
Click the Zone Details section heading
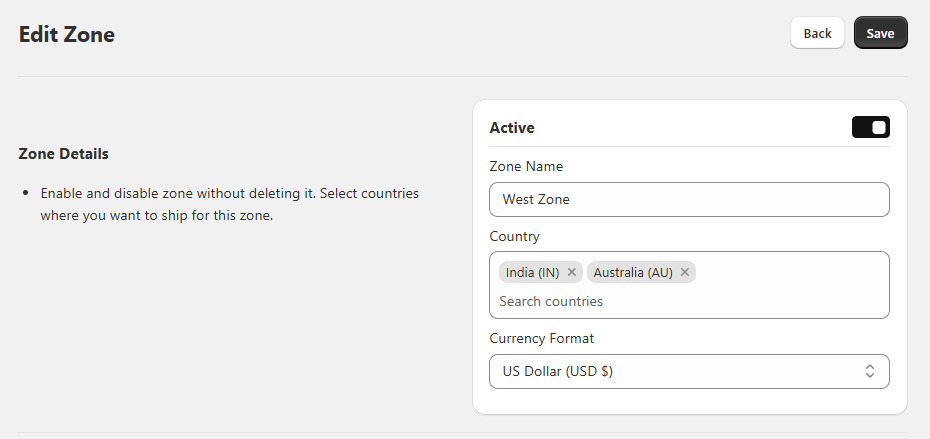(x=63, y=154)
